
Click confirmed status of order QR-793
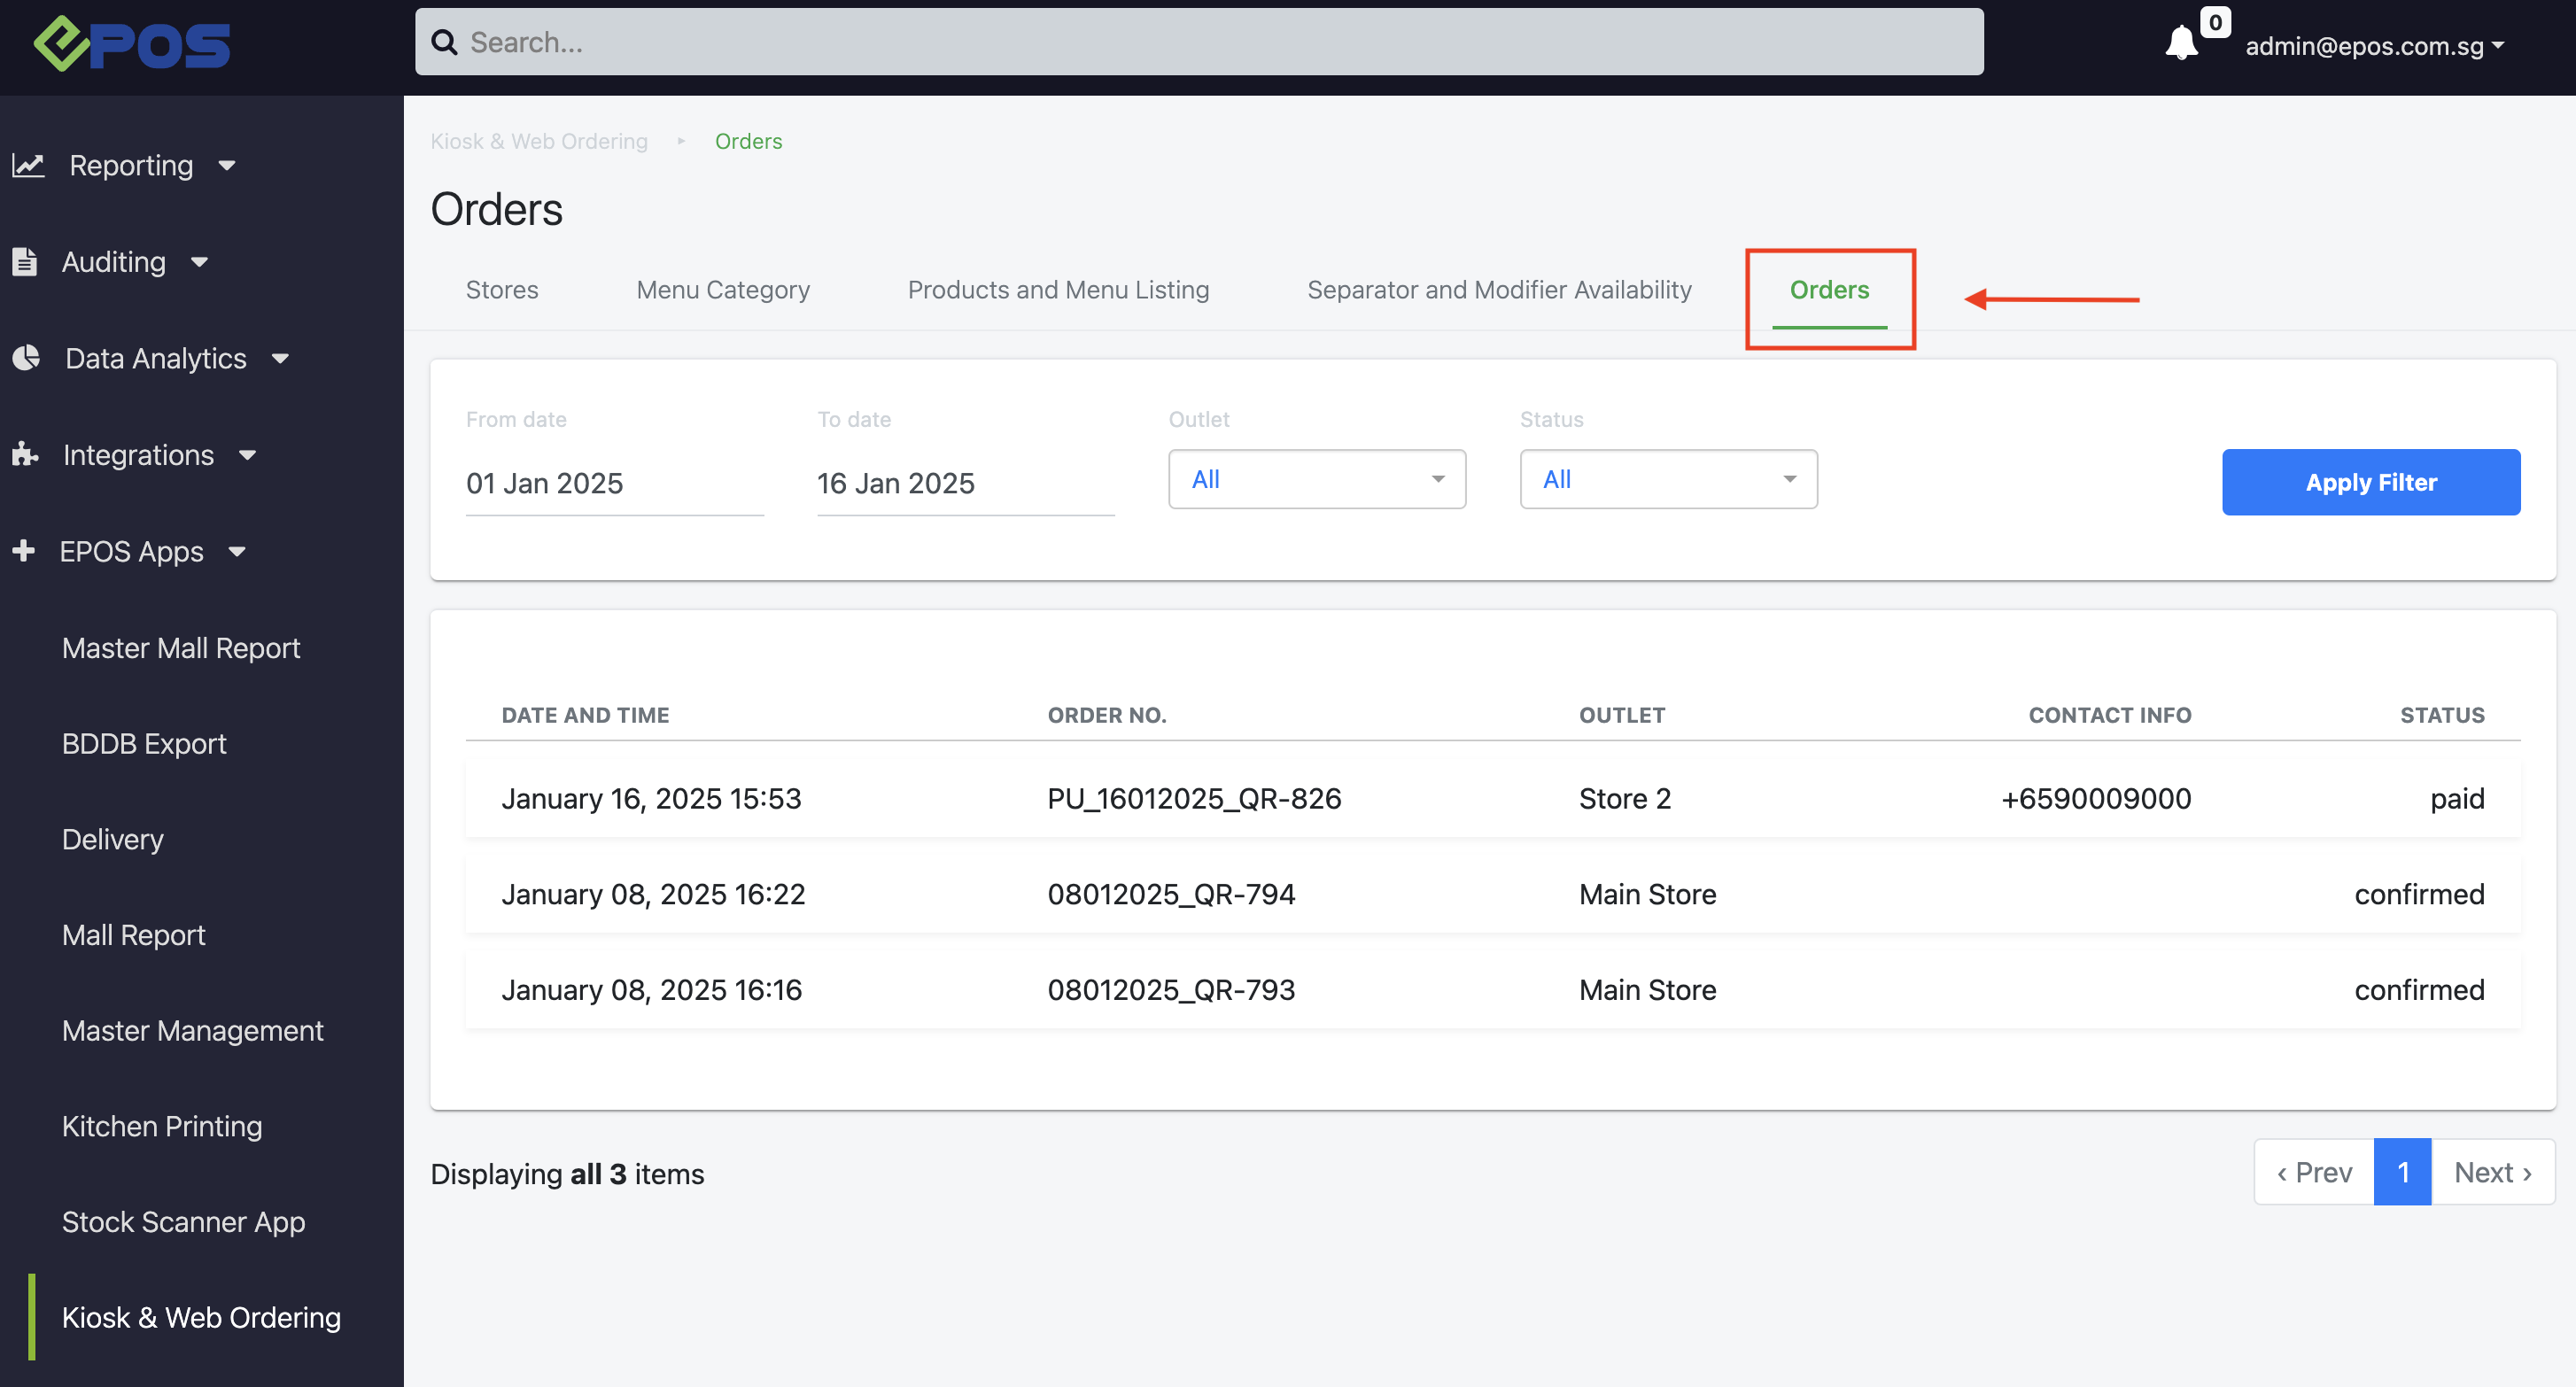click(2419, 990)
